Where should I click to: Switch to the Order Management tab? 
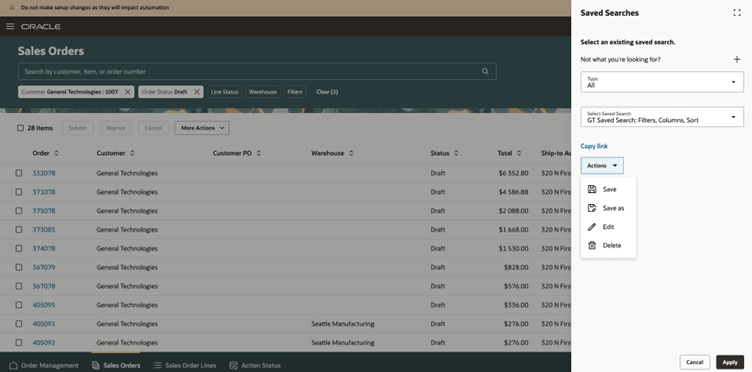44,365
